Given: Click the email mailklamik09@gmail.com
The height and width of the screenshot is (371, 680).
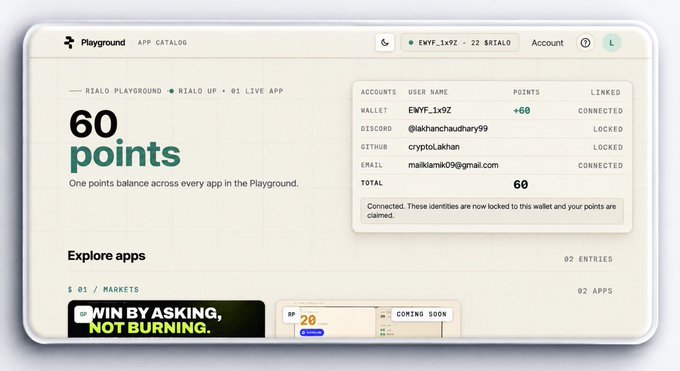Looking at the screenshot, I should (x=453, y=165).
